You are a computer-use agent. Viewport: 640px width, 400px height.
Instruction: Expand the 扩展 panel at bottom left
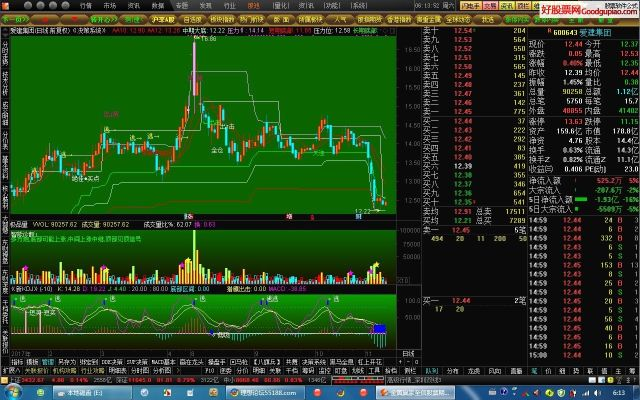point(9,369)
